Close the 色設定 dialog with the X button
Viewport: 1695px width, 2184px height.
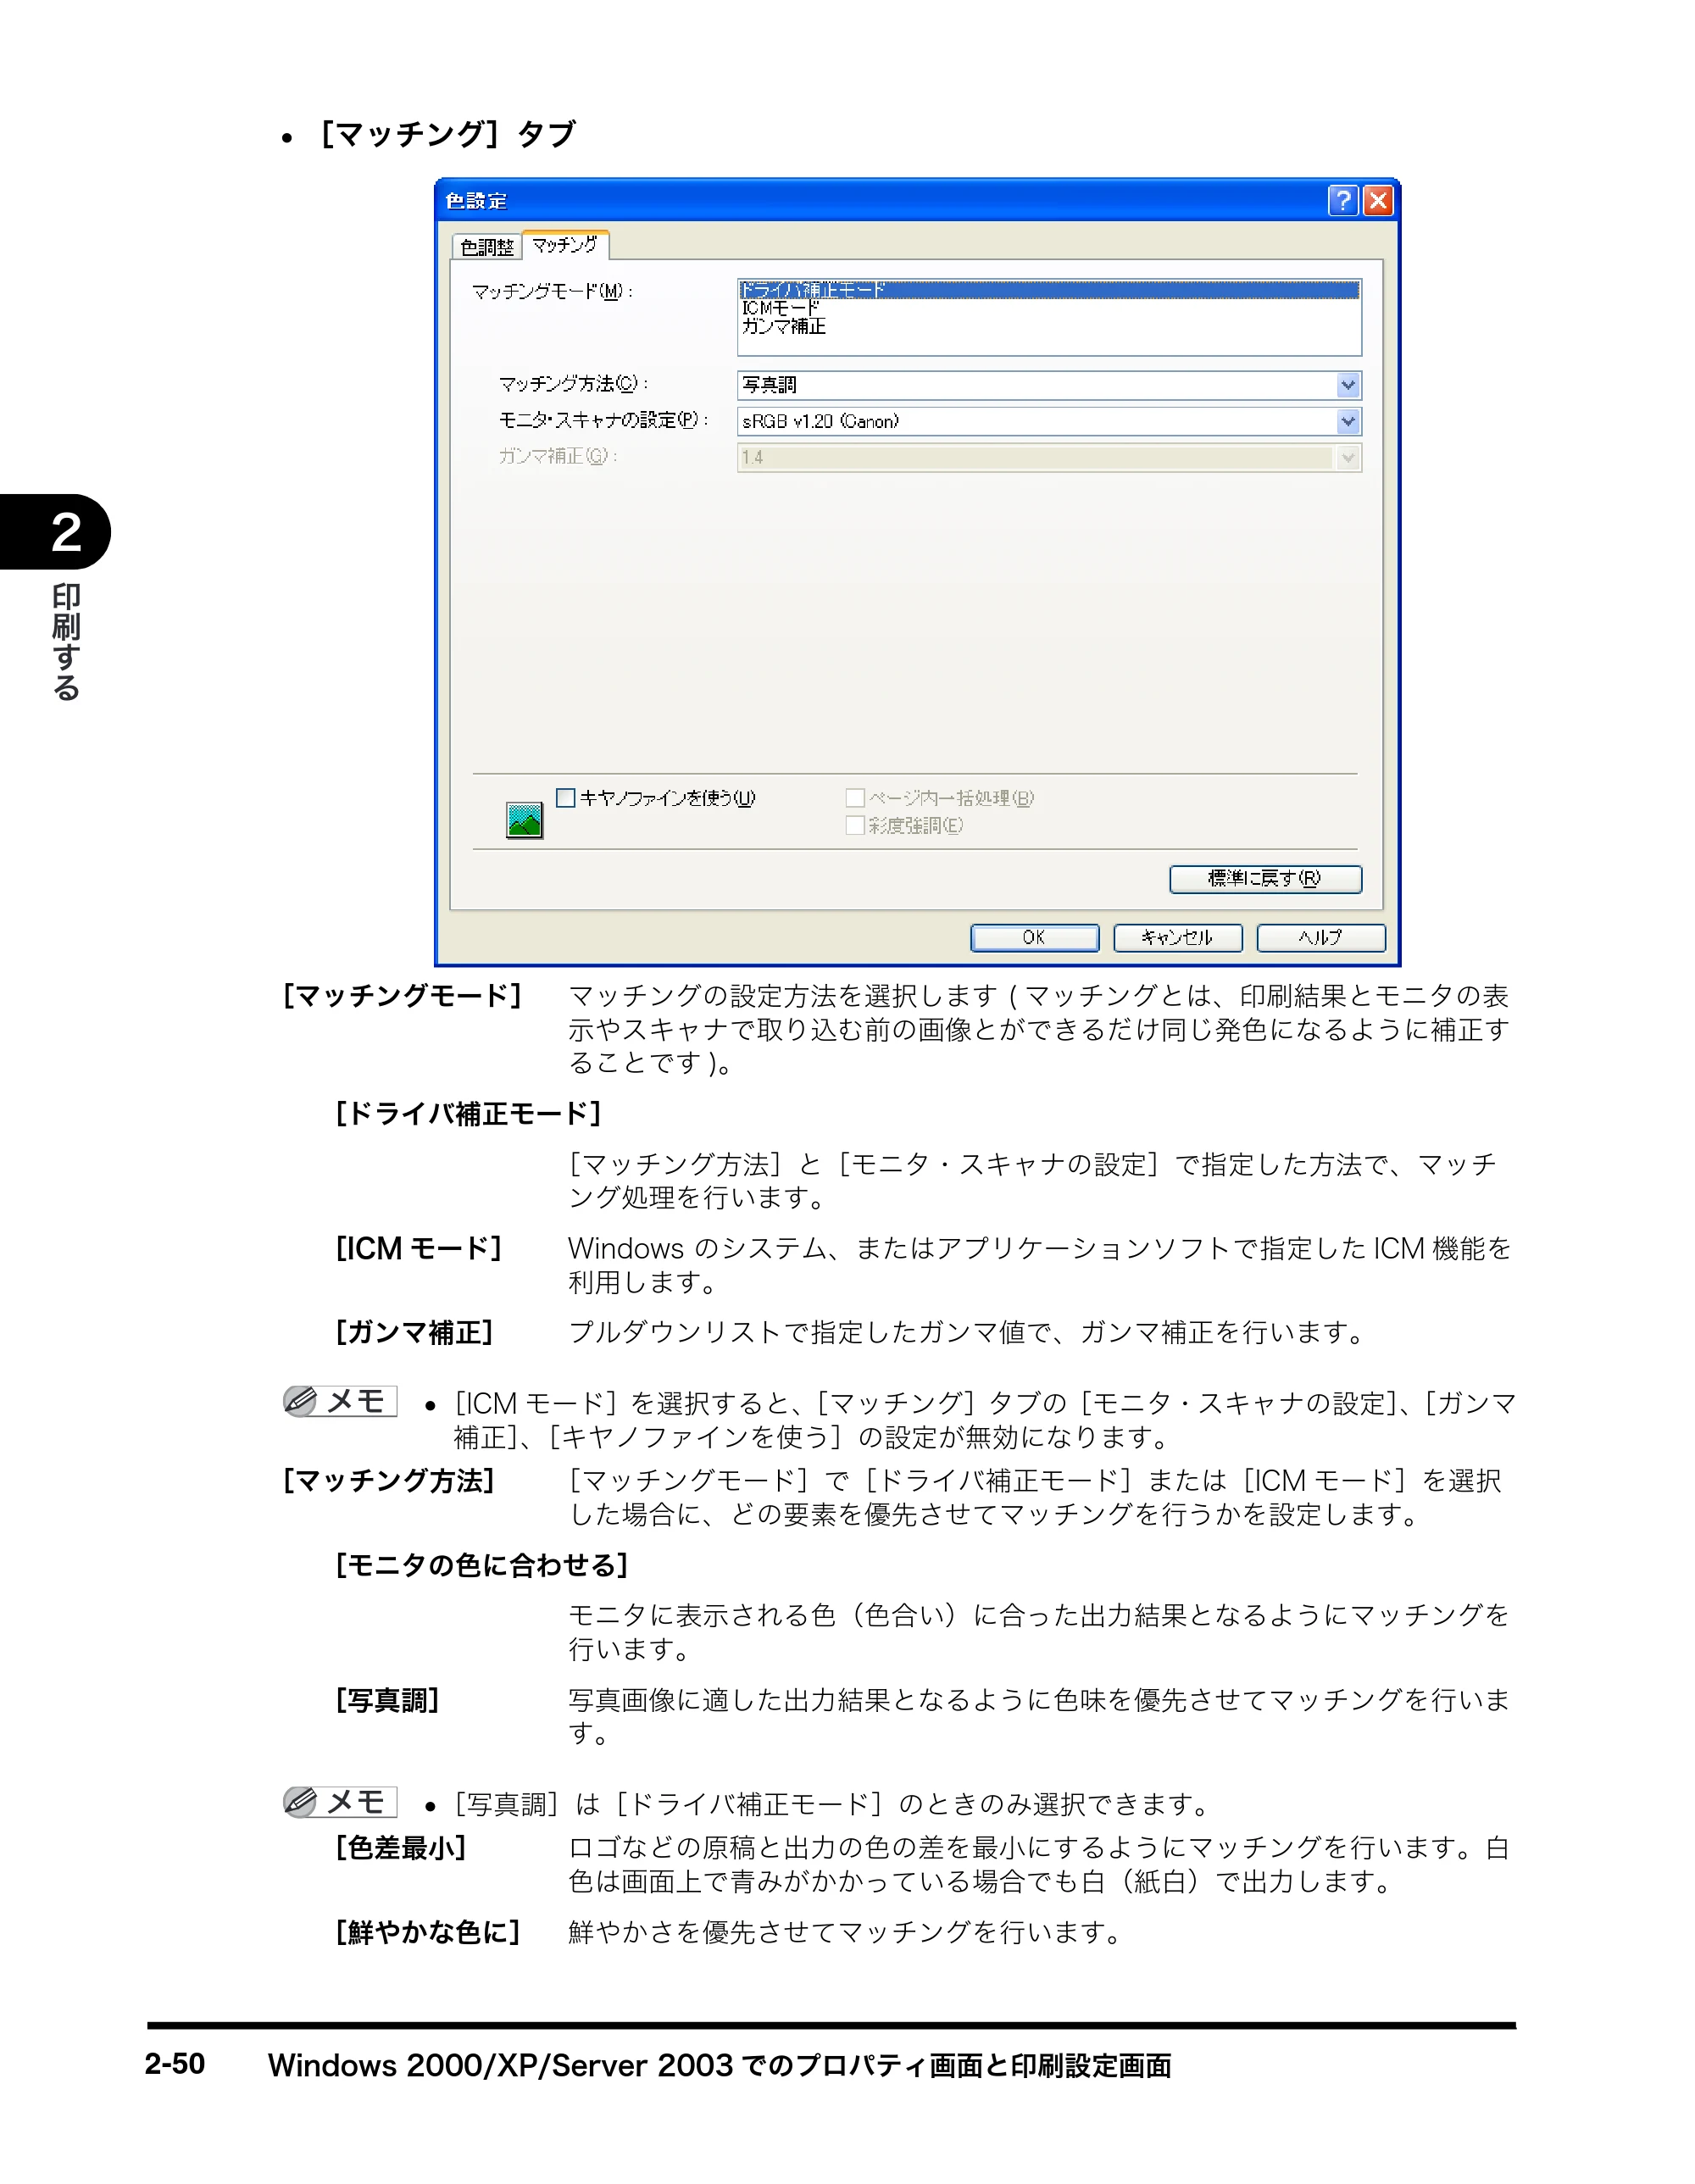click(x=1378, y=201)
